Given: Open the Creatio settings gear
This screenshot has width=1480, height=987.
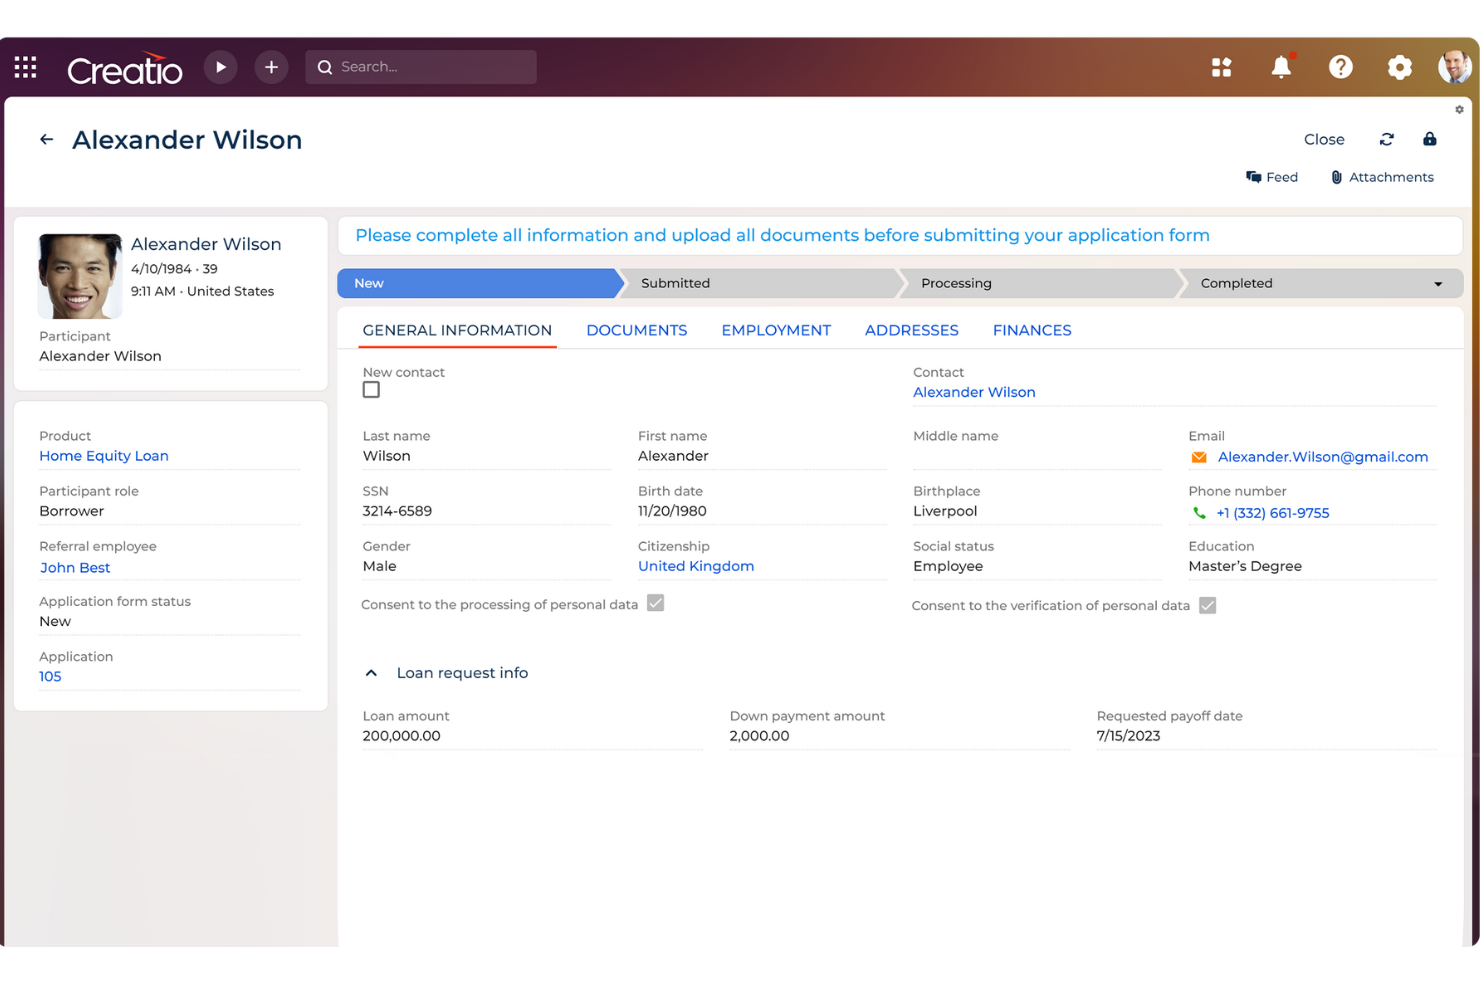Looking at the screenshot, I should point(1399,67).
